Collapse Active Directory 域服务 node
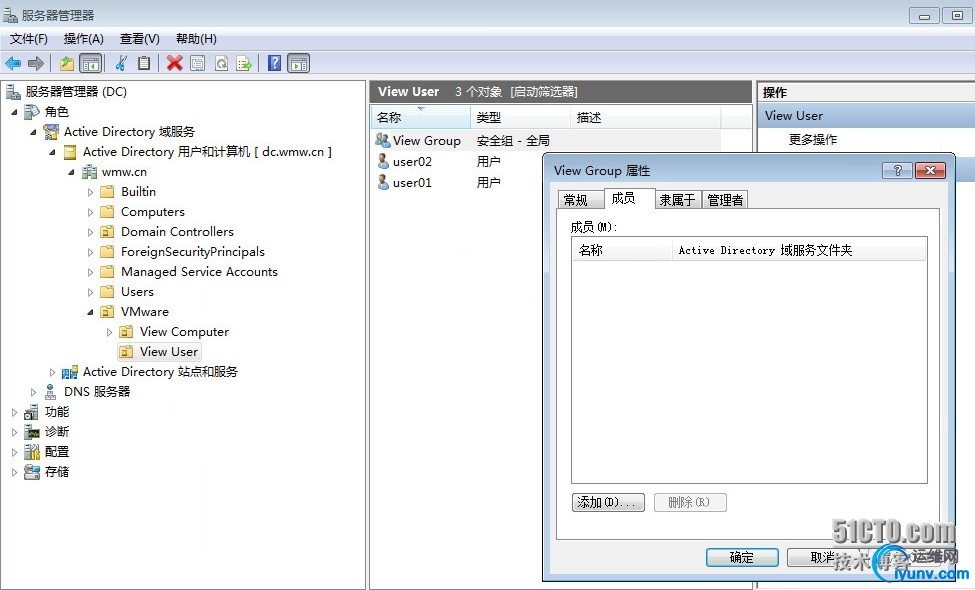Screen dimensions: 975x590 [34, 132]
